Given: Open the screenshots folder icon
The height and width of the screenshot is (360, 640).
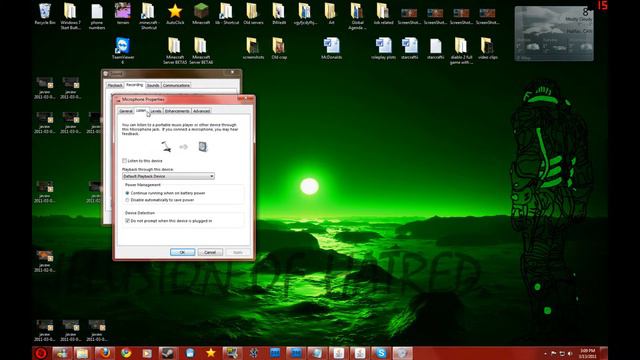Looking at the screenshot, I should click(253, 48).
